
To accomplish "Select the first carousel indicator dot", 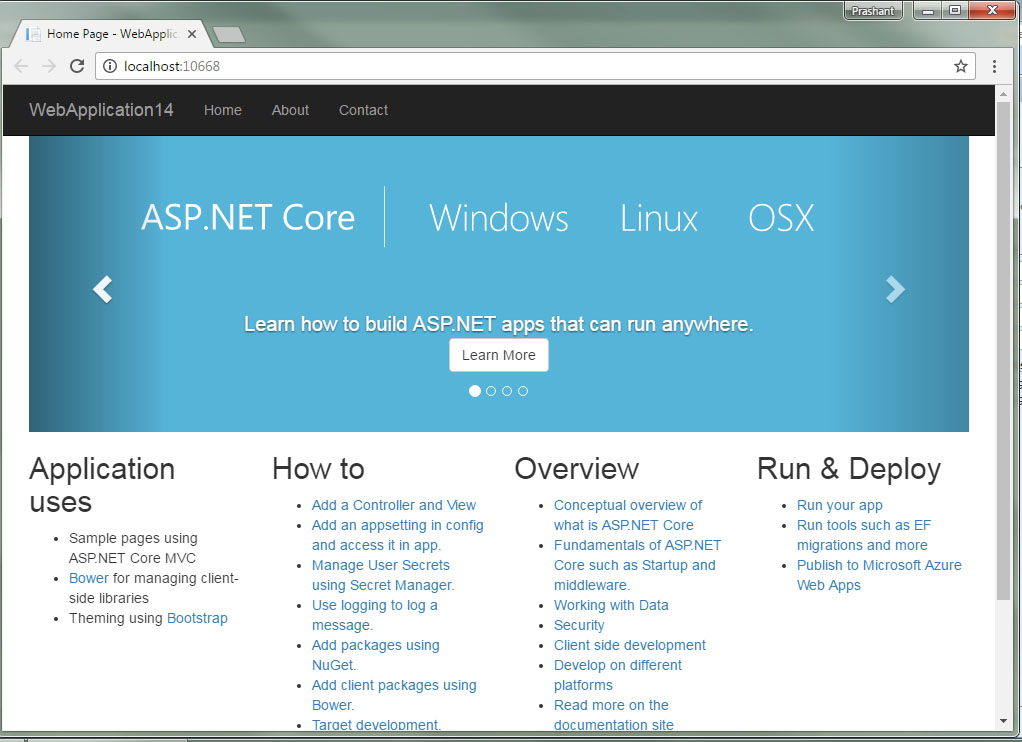I will point(474,391).
